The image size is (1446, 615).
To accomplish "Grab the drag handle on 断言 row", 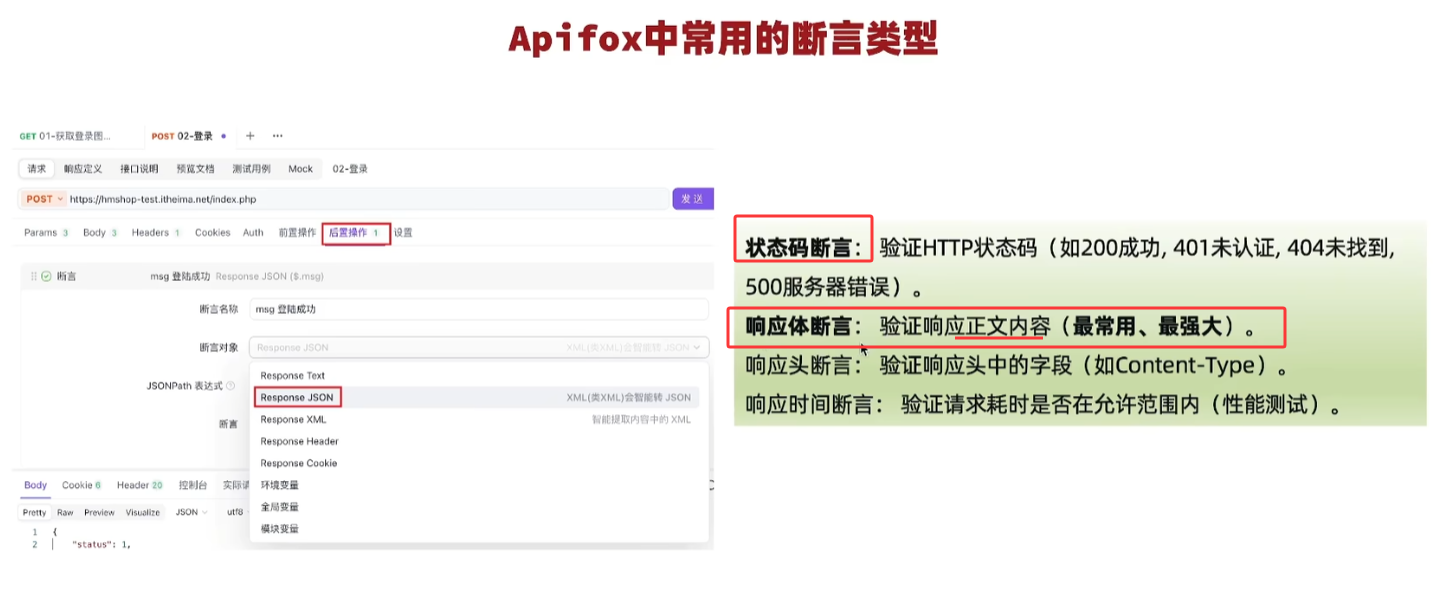I will pos(33,276).
